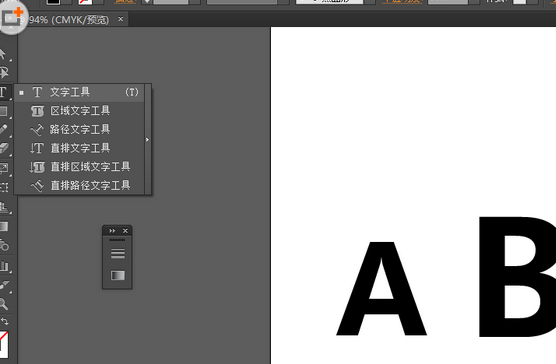Close the small floating panel
This screenshot has width=556, height=364.
click(125, 231)
